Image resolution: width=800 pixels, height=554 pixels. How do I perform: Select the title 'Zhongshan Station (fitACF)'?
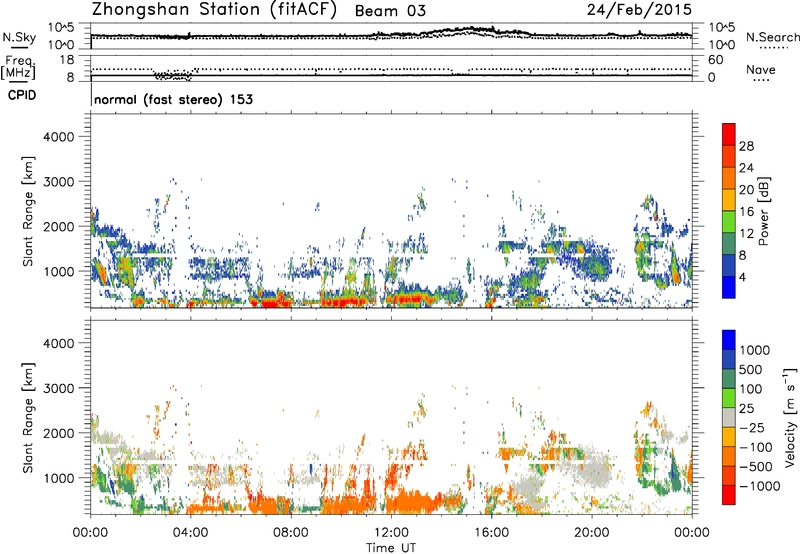[214, 9]
